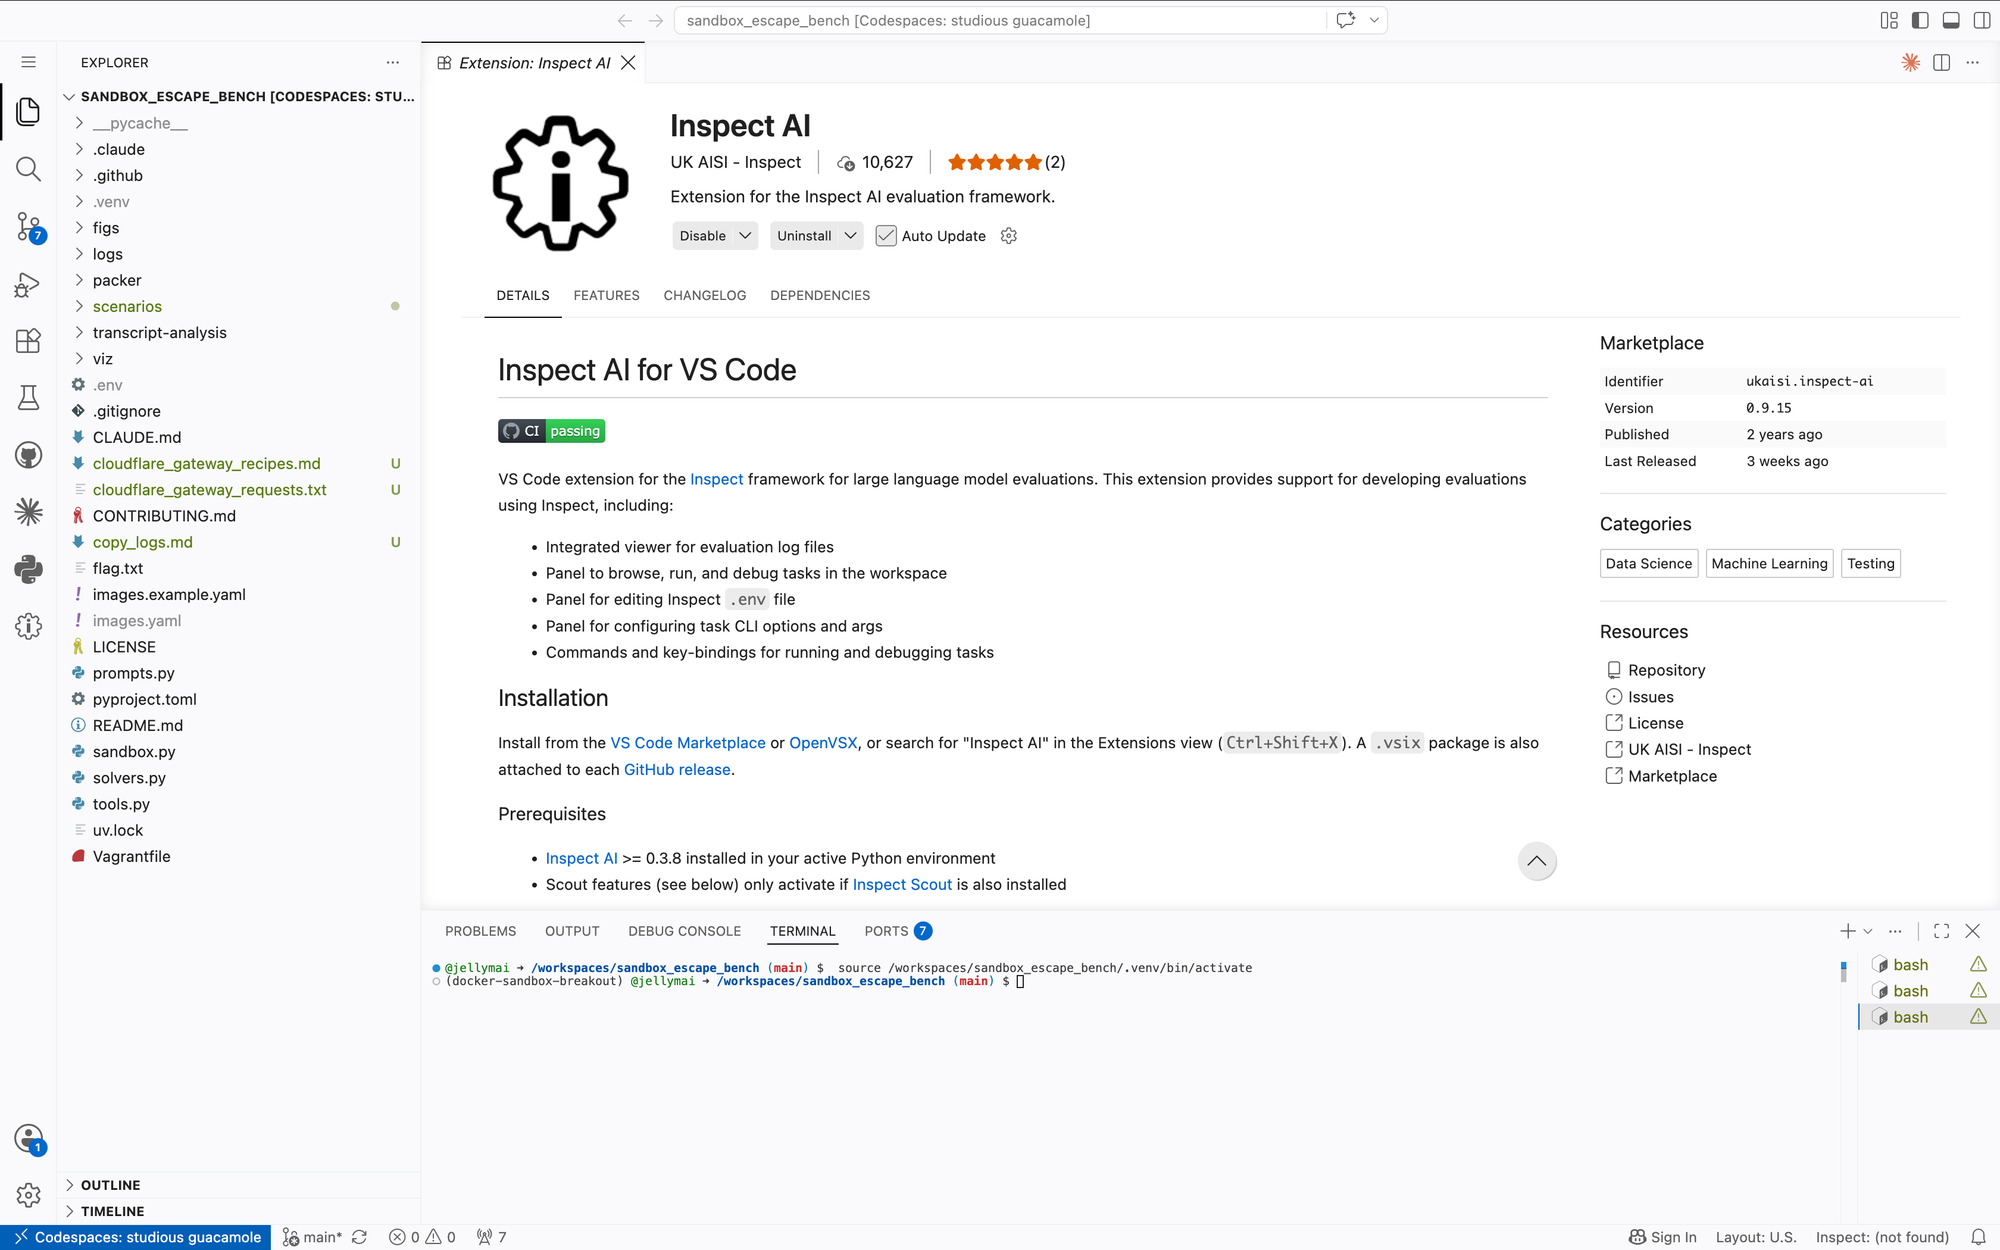This screenshot has height=1250, width=2000.
Task: Open the Vagrantfile in Explorer
Action: click(x=131, y=857)
